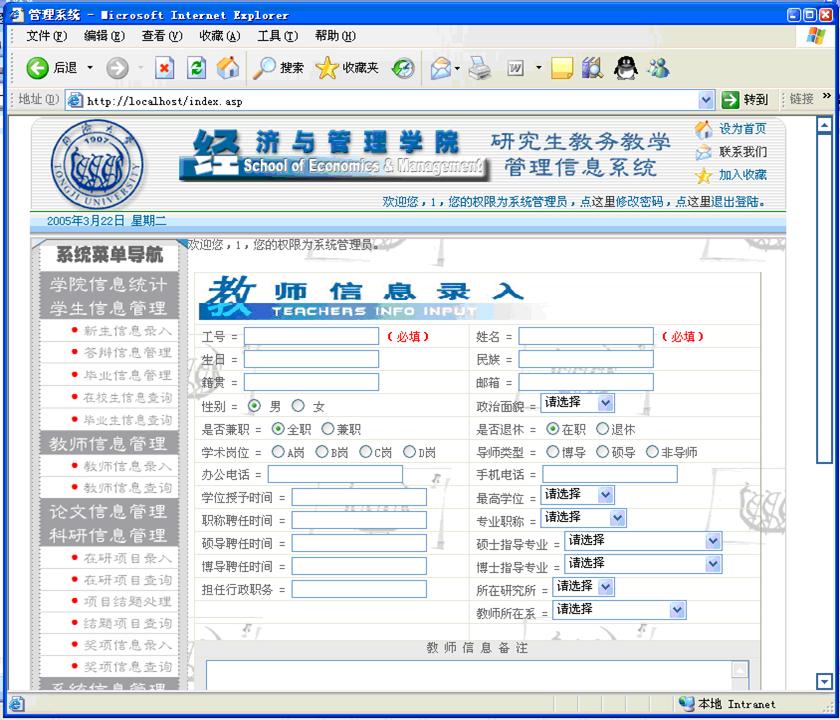840x720 pixels.
Task: Go to the browser Home icon
Action: tap(228, 68)
